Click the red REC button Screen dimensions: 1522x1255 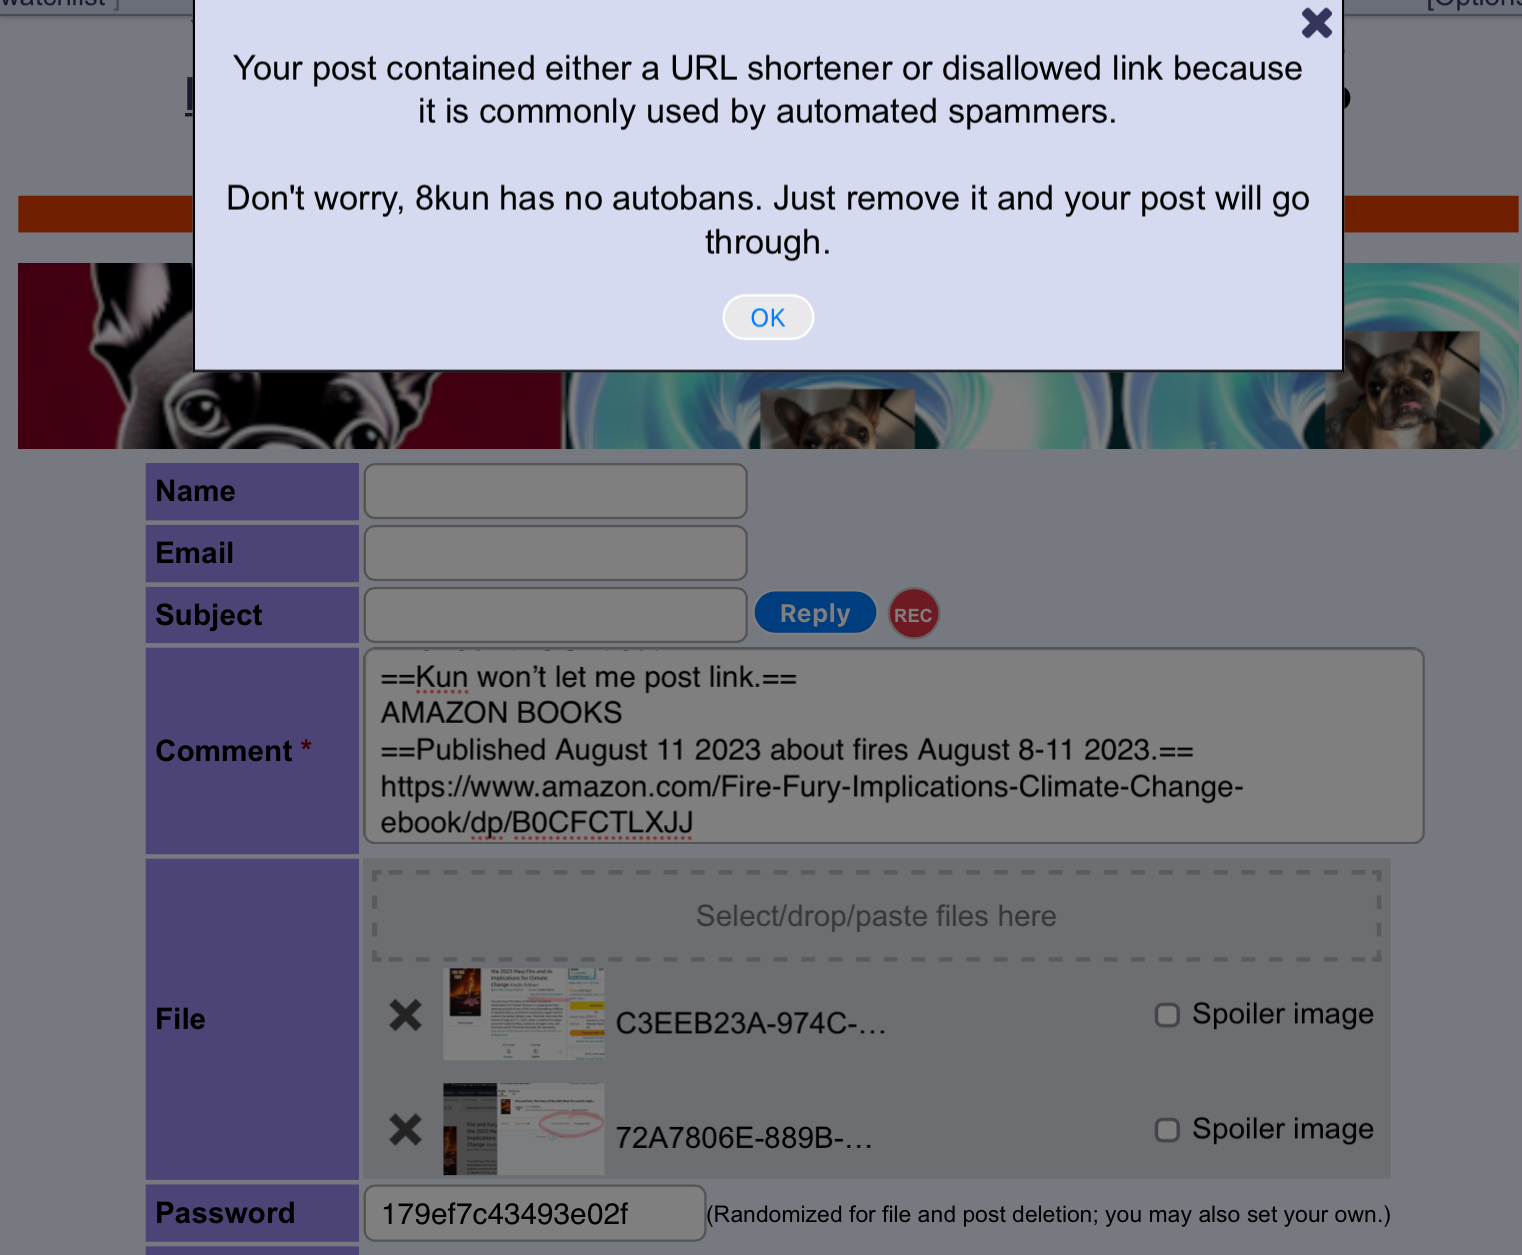913,614
